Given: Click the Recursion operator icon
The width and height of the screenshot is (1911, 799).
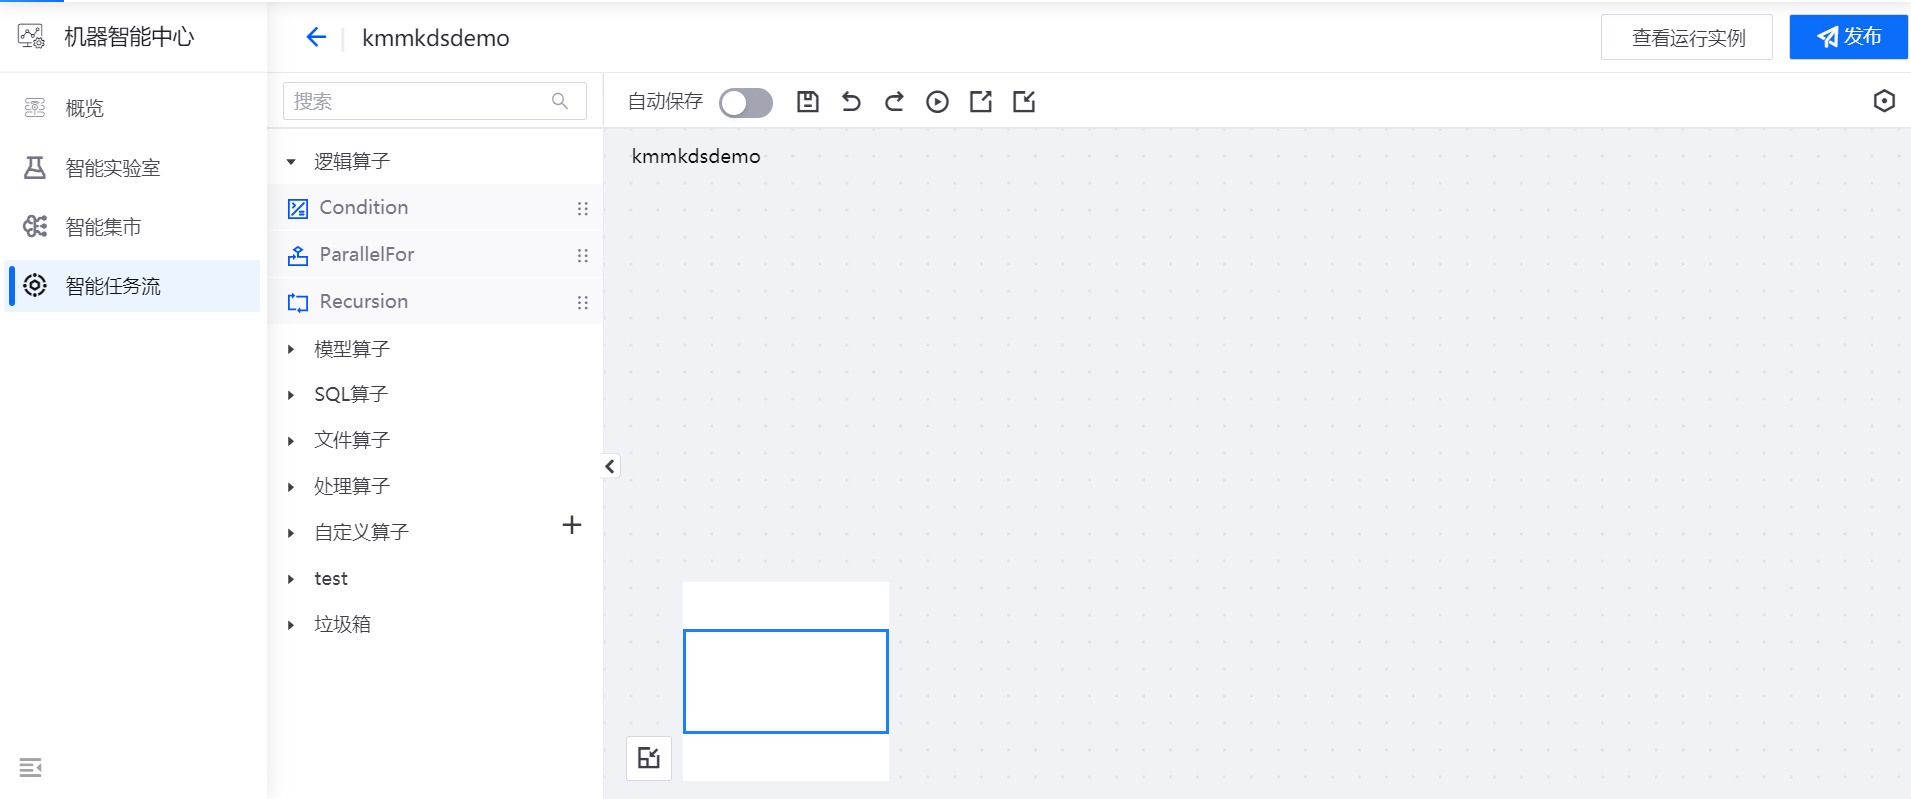Looking at the screenshot, I should click(298, 302).
